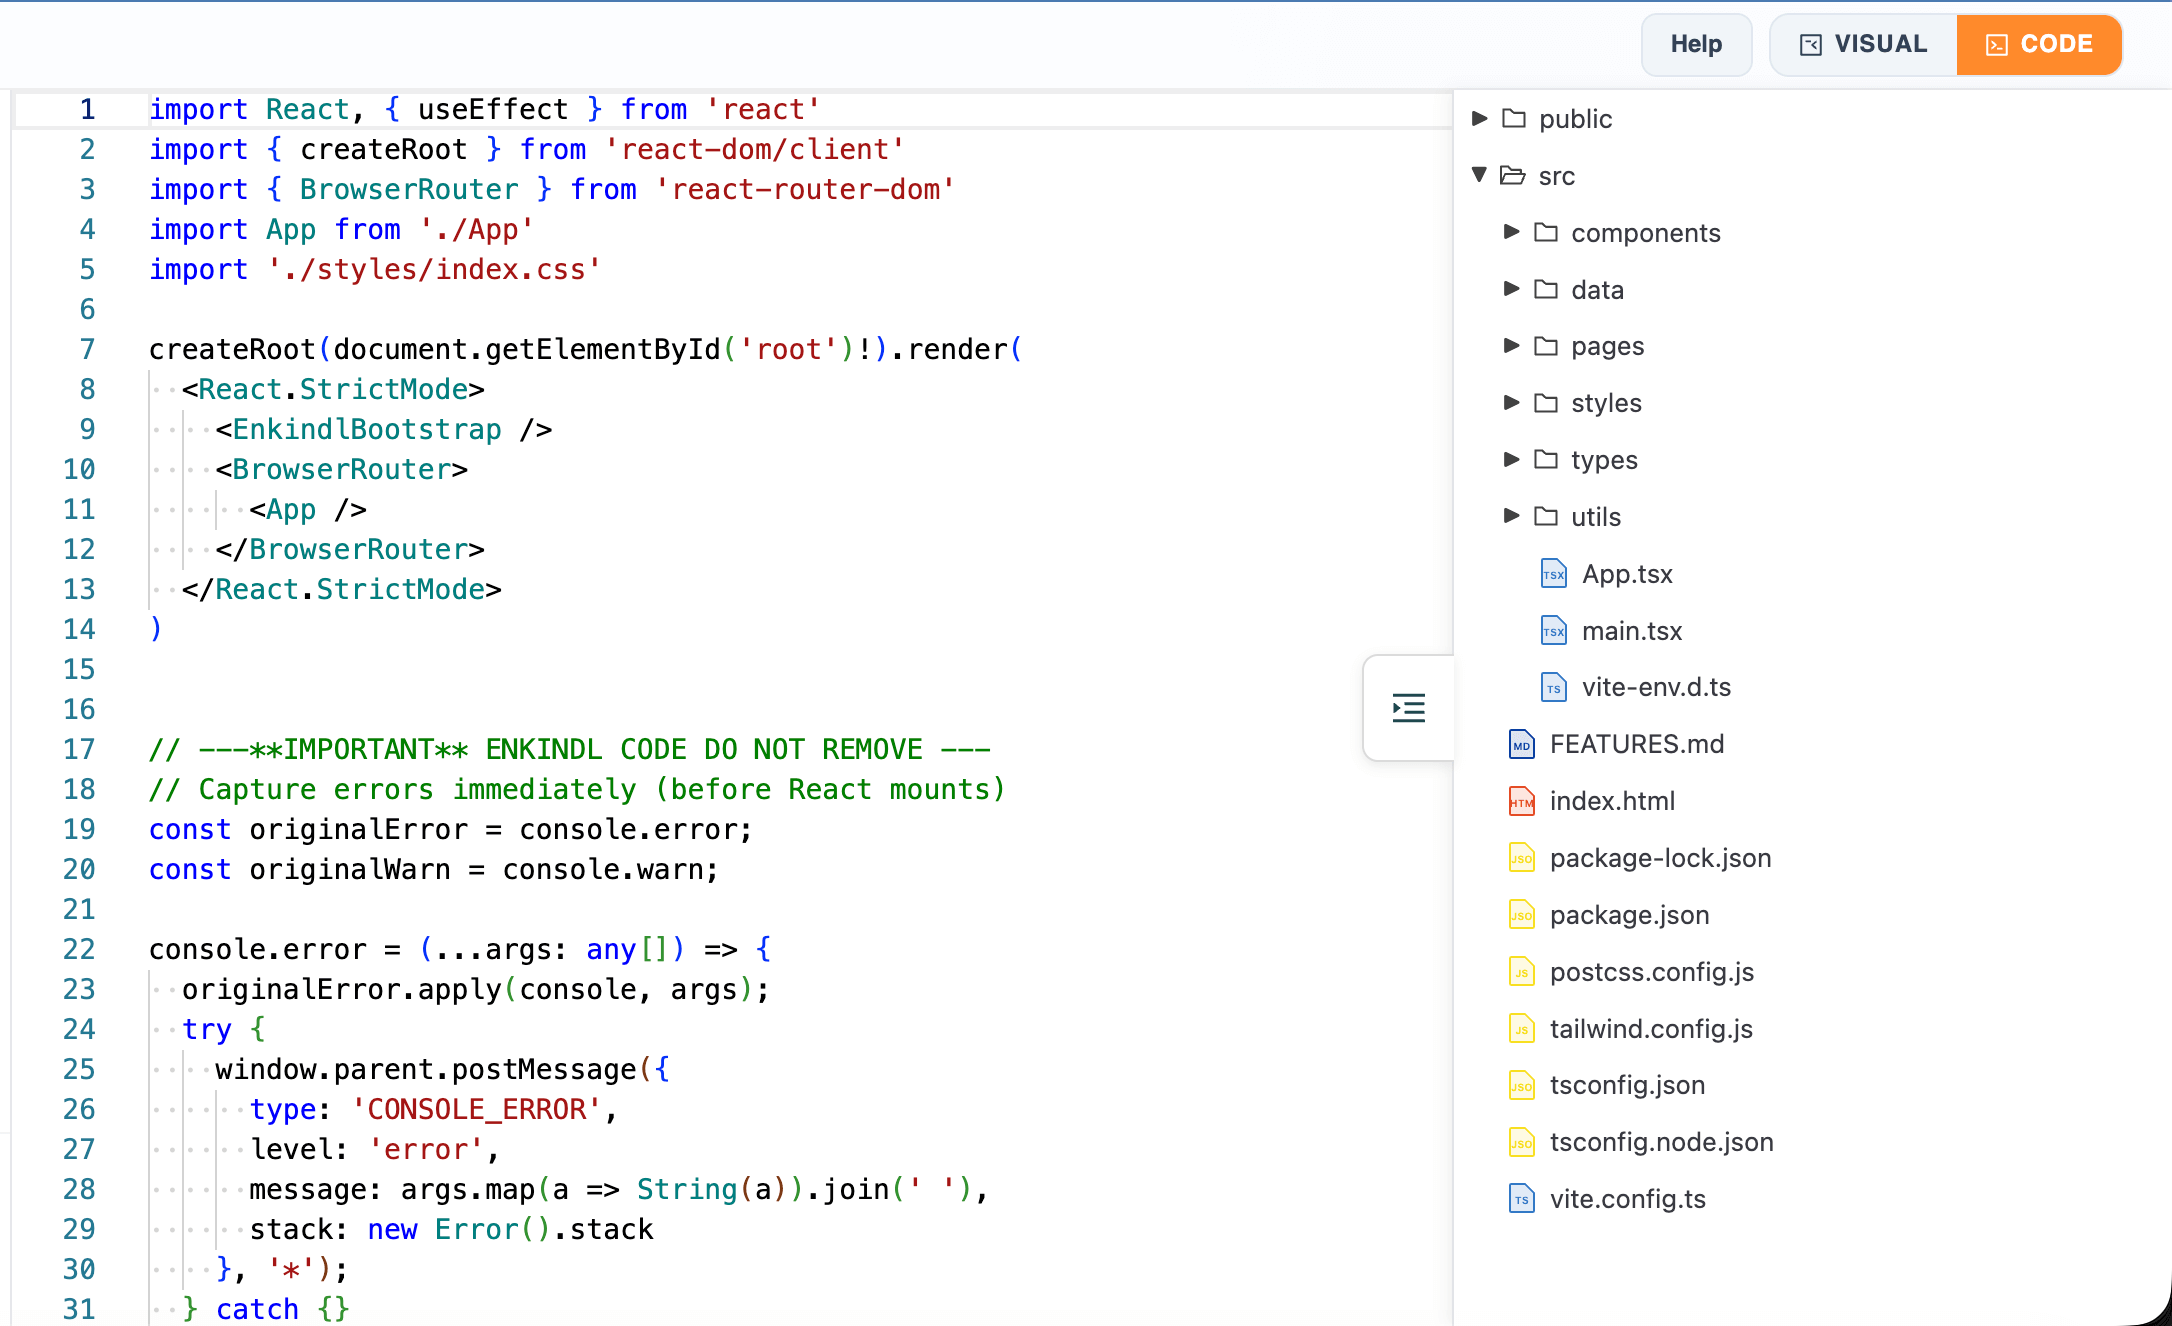The width and height of the screenshot is (2172, 1326).
Task: Click the tailwind.config.js JS file icon
Action: [1522, 1029]
